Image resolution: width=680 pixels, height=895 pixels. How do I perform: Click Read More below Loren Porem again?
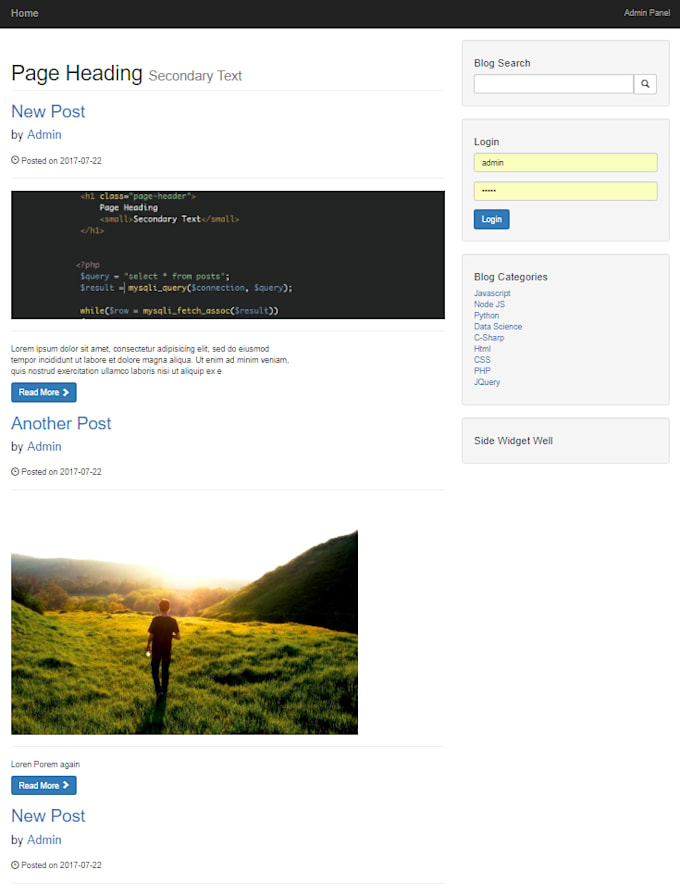click(43, 785)
